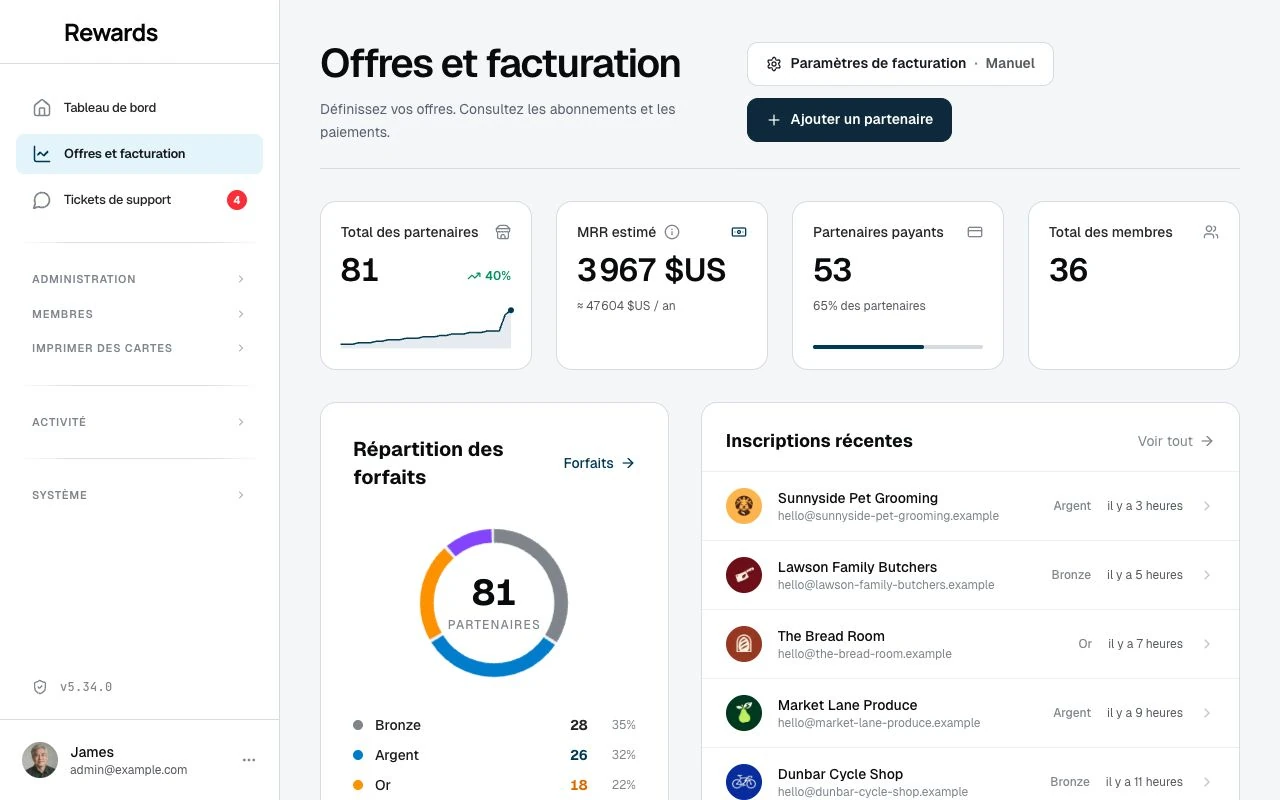Select Offres et facturation menu item
The width and height of the screenshot is (1280, 800).
(139, 154)
